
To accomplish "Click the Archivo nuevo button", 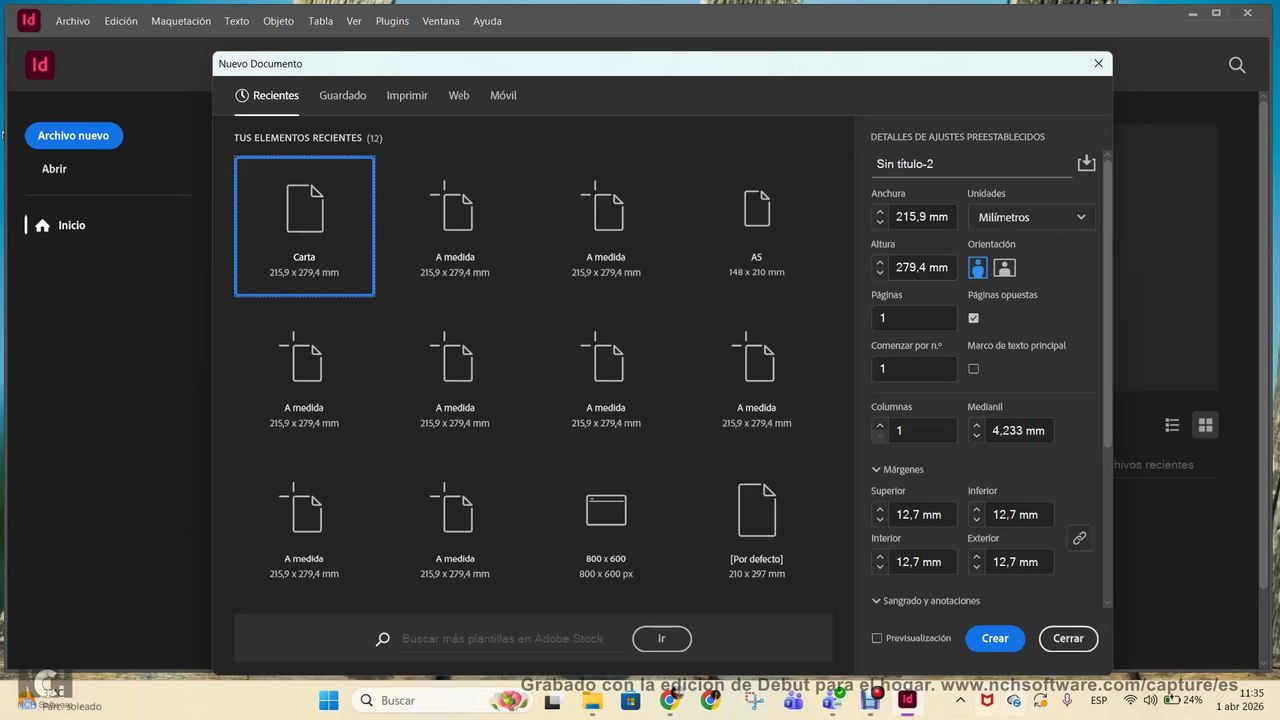I will pos(73,136).
